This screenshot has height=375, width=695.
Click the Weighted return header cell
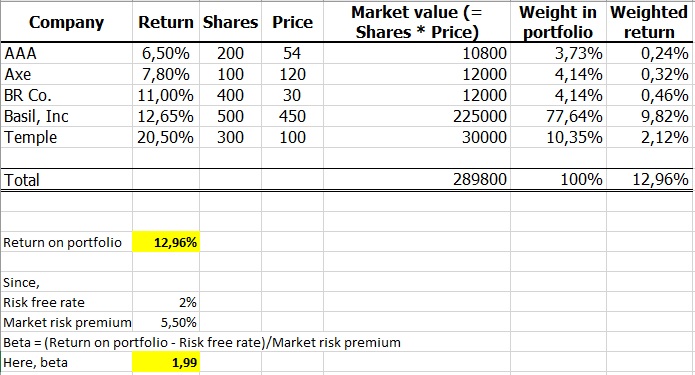649,22
